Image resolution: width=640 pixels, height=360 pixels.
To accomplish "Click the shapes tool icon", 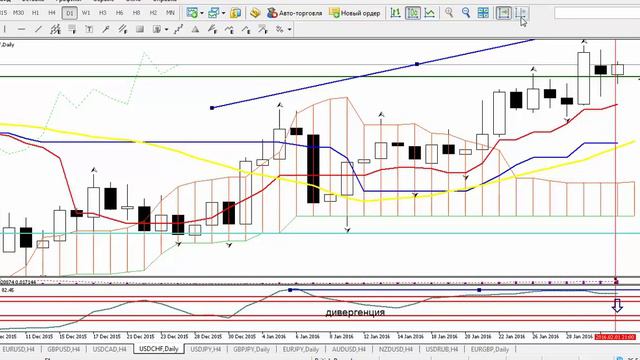I will [x=157, y=29].
